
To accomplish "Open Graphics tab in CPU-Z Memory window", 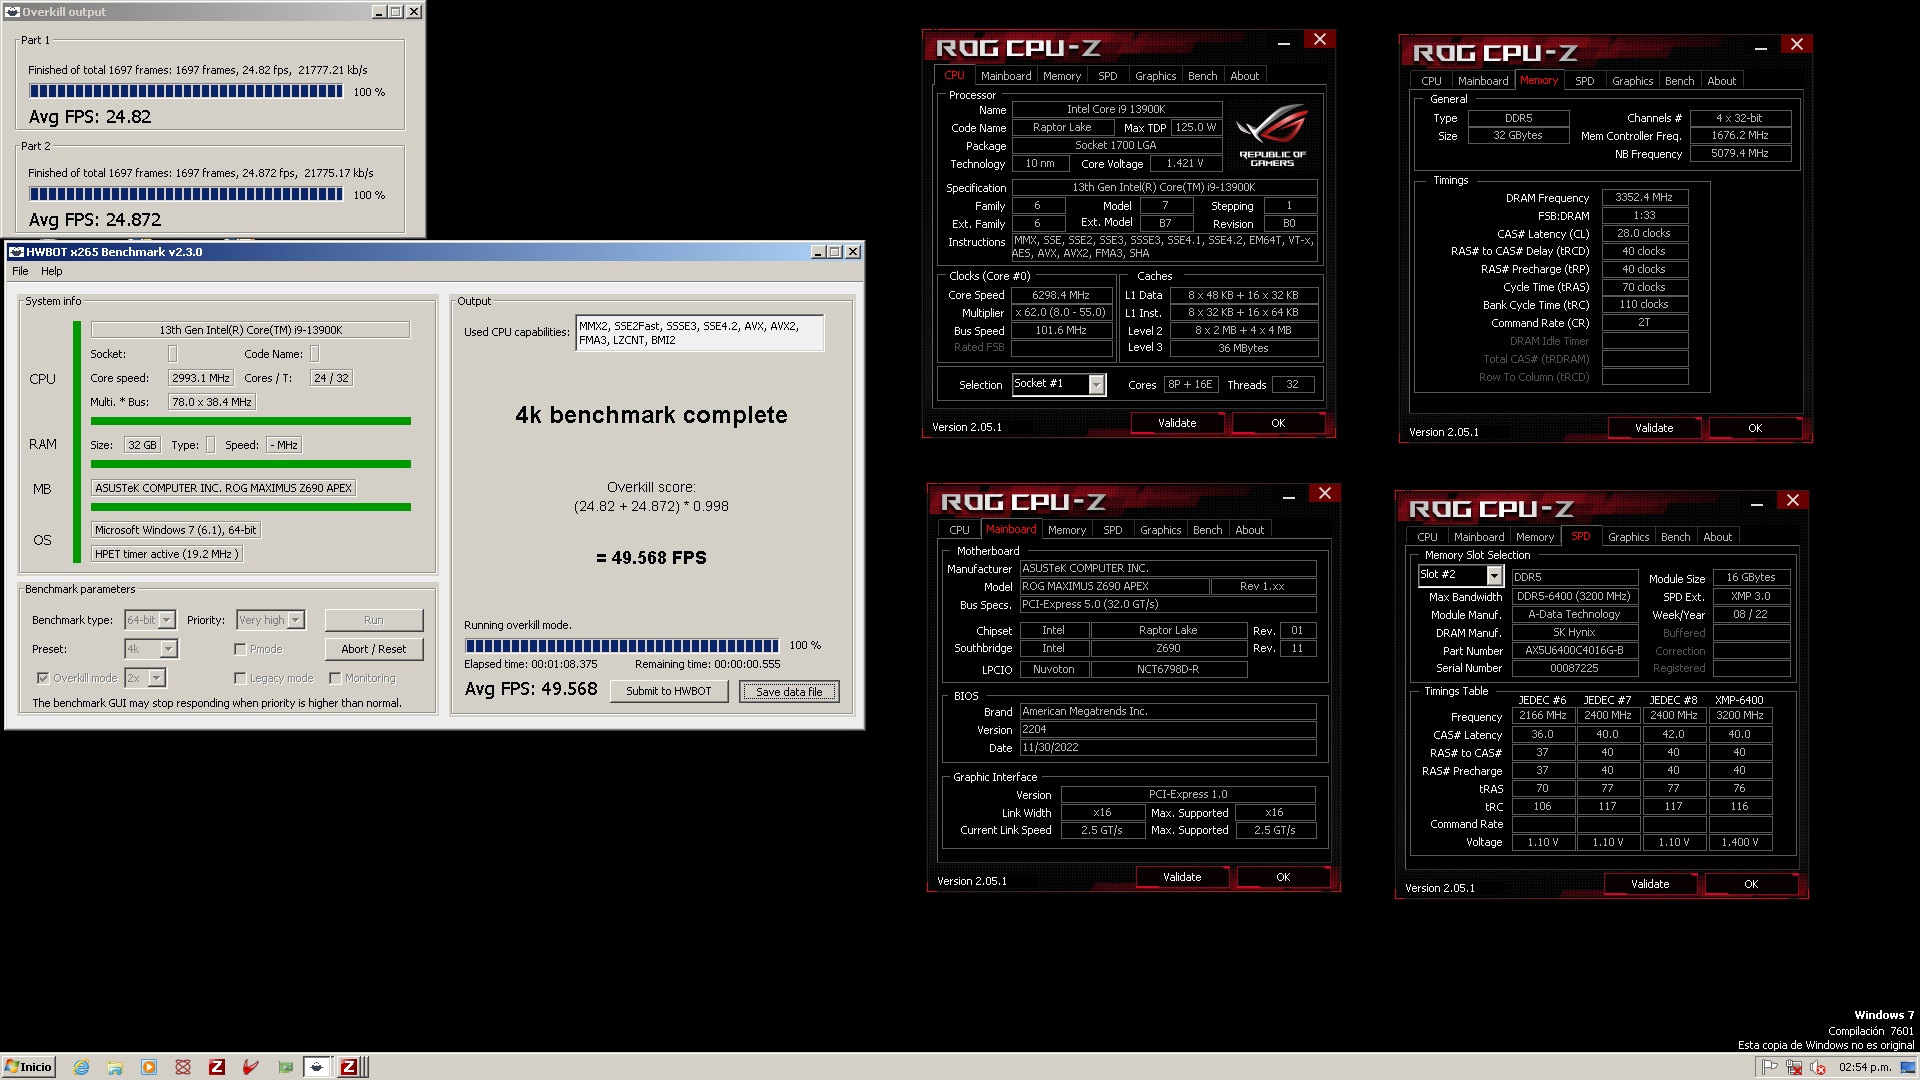I will click(1632, 81).
